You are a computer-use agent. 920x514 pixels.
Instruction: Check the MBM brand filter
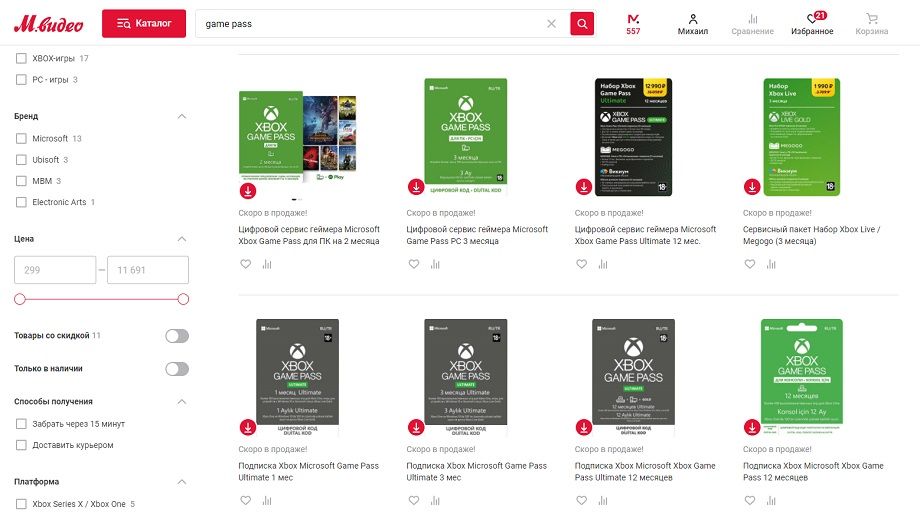point(21,181)
